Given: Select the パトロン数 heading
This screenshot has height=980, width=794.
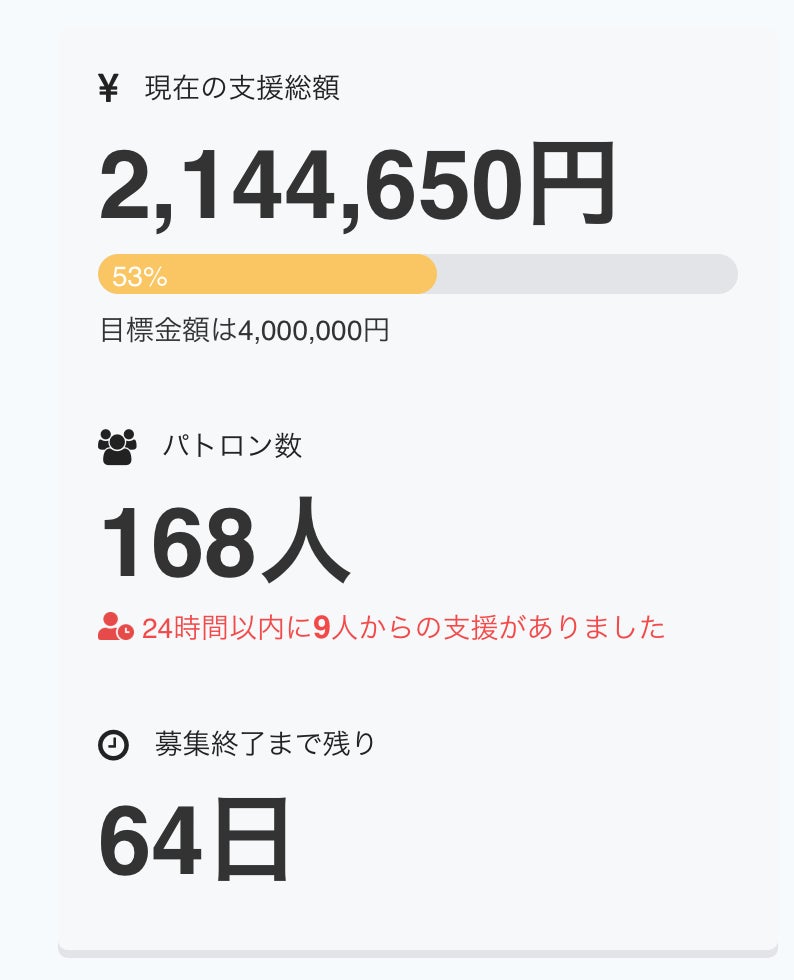Looking at the screenshot, I should pos(232,446).
